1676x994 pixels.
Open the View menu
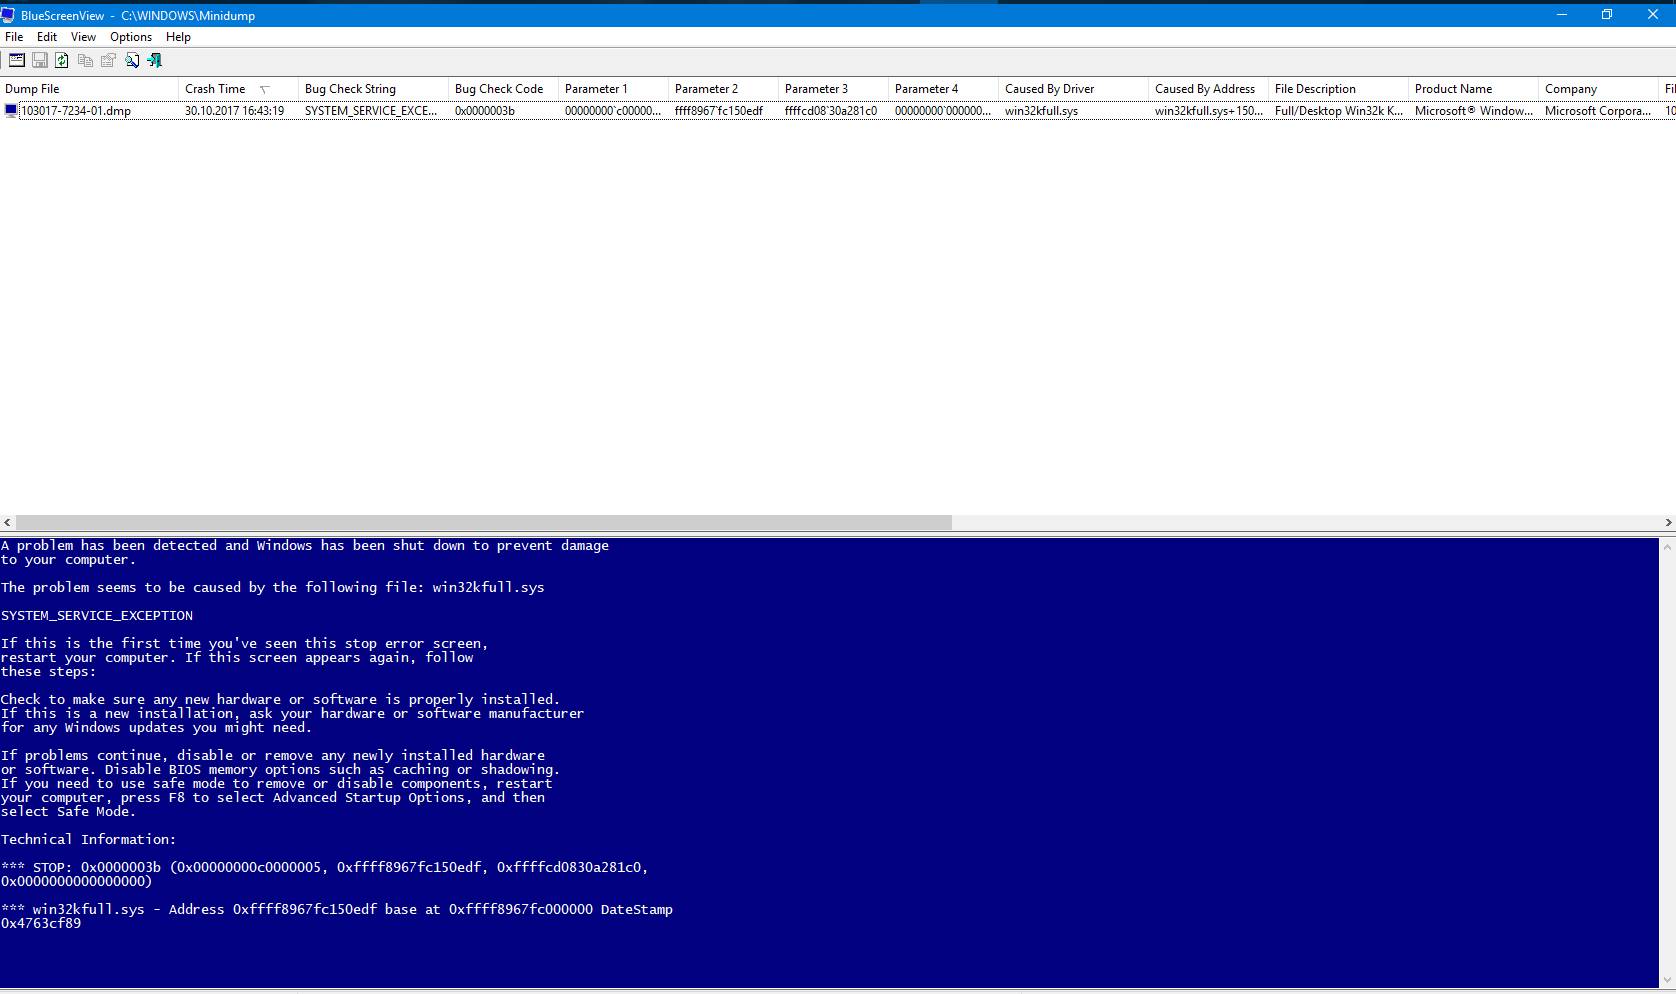click(83, 37)
